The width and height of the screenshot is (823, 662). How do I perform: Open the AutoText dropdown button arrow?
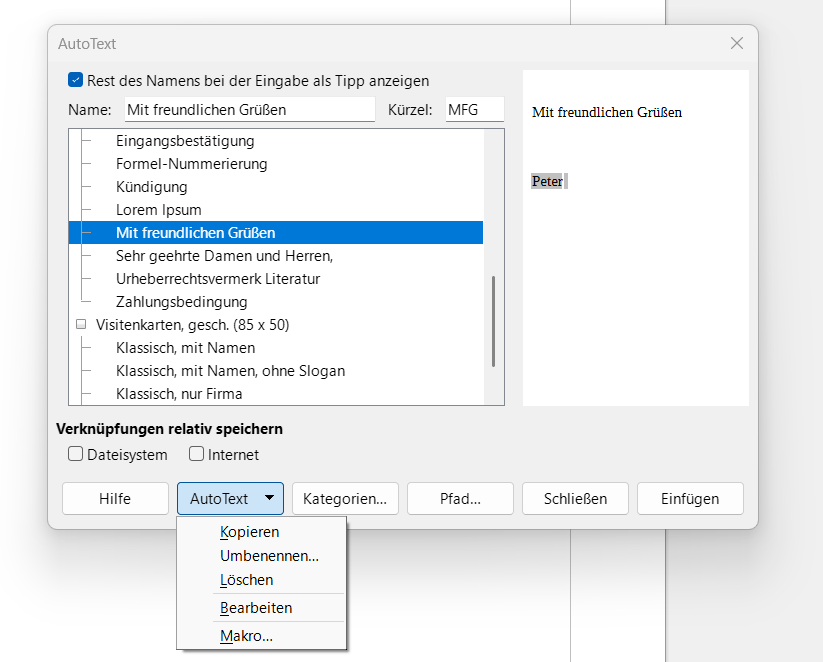coord(269,499)
